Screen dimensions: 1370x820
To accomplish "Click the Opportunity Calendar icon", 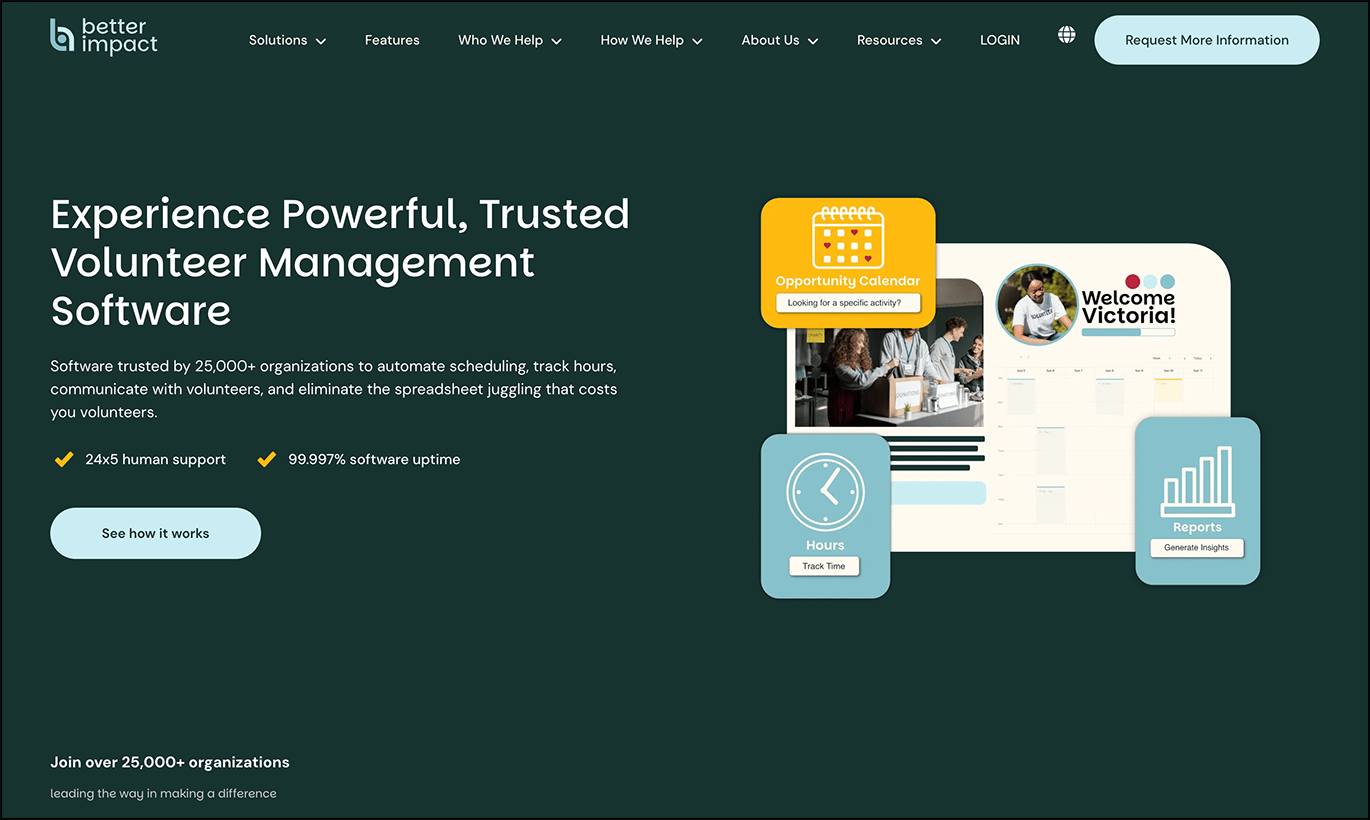I will point(848,237).
